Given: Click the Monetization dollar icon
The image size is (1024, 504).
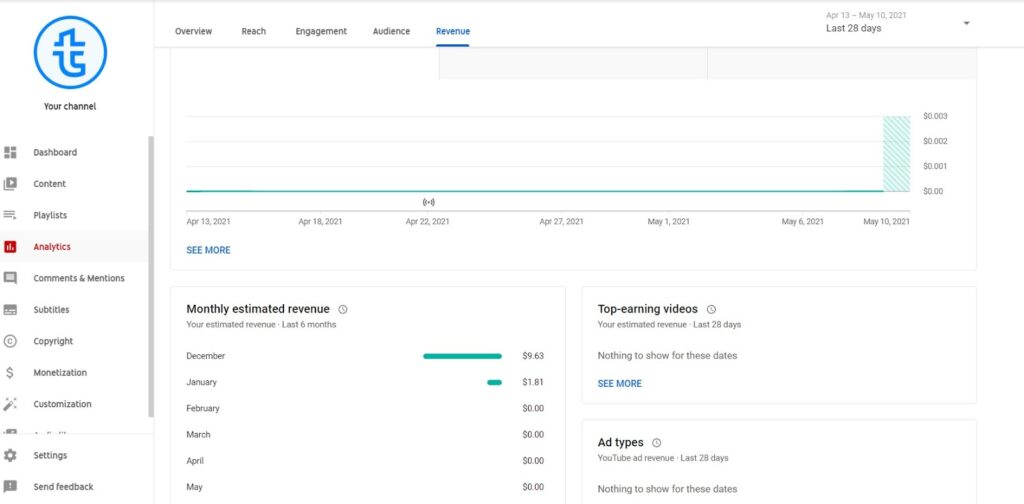Looking at the screenshot, I should click(11, 373).
